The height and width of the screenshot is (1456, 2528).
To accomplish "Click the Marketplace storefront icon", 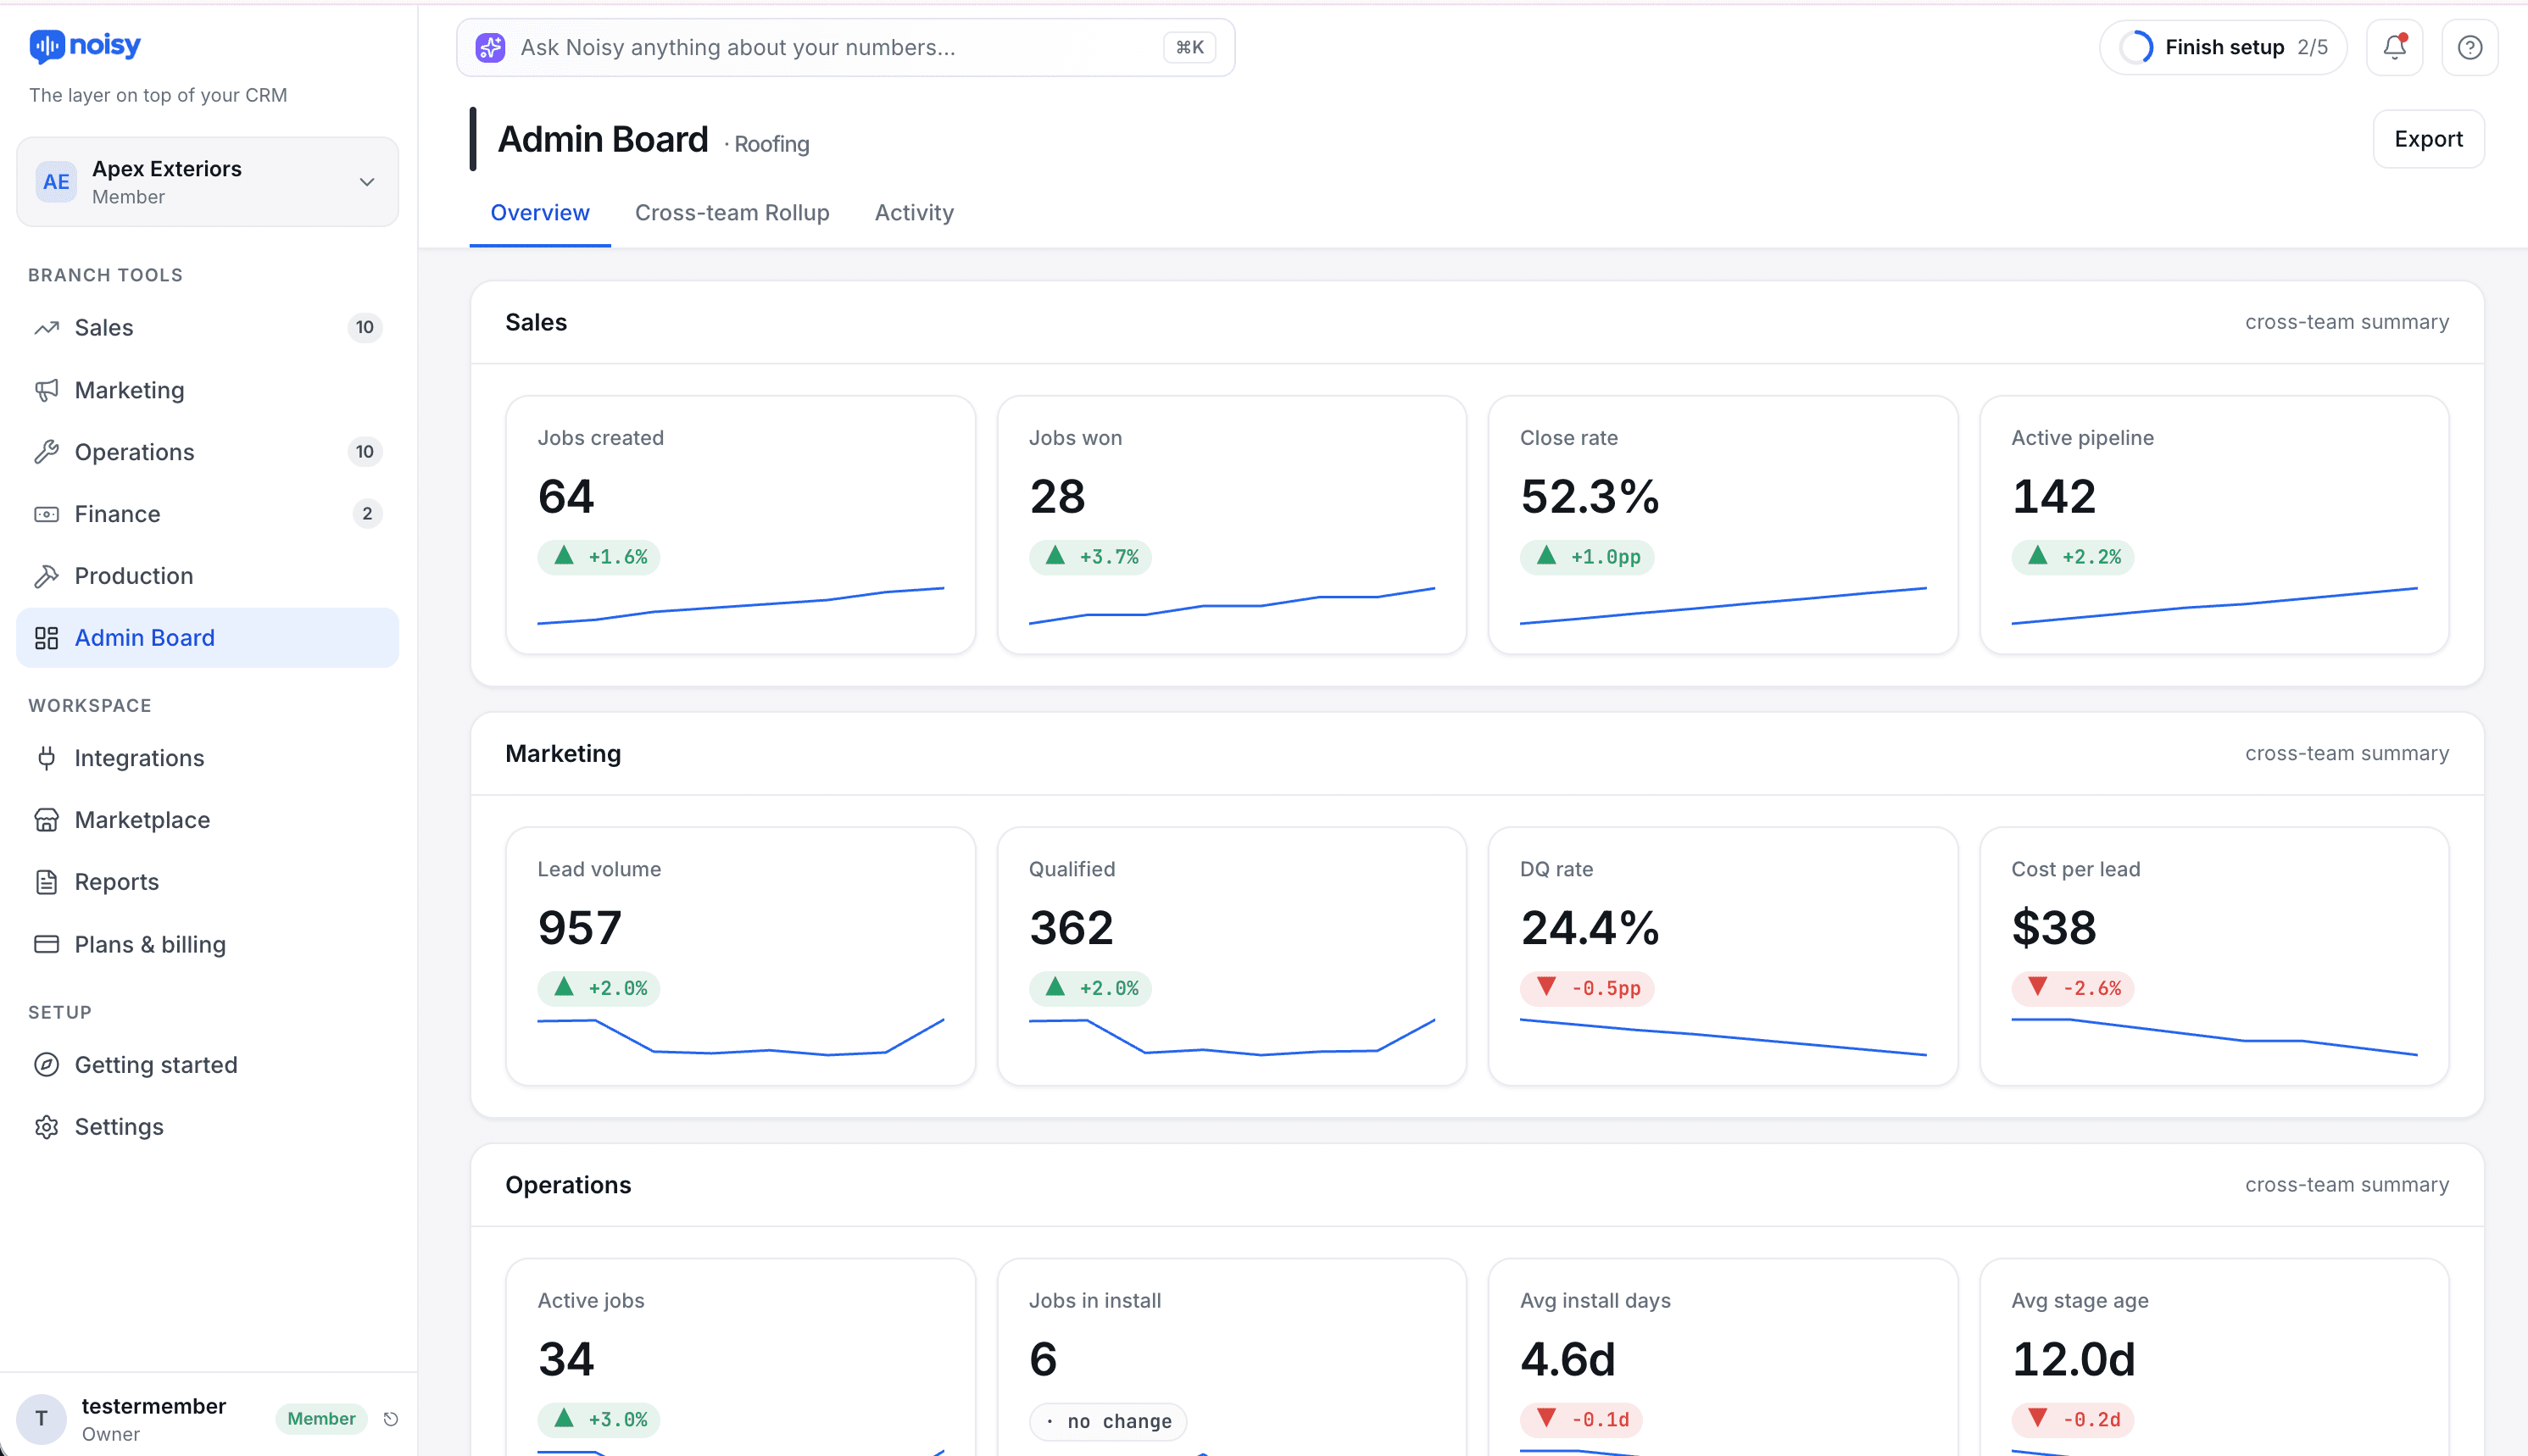I will [x=46, y=820].
